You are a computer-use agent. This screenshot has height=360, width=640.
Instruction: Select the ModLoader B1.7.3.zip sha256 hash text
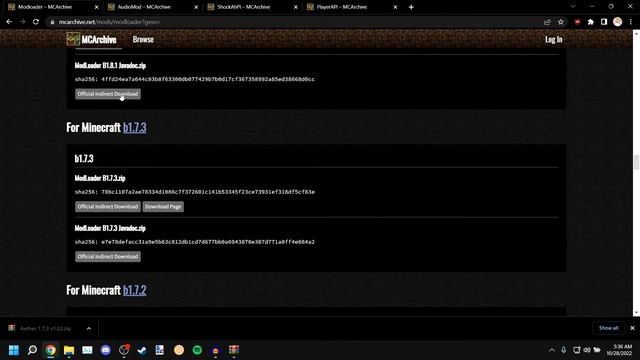coord(208,192)
